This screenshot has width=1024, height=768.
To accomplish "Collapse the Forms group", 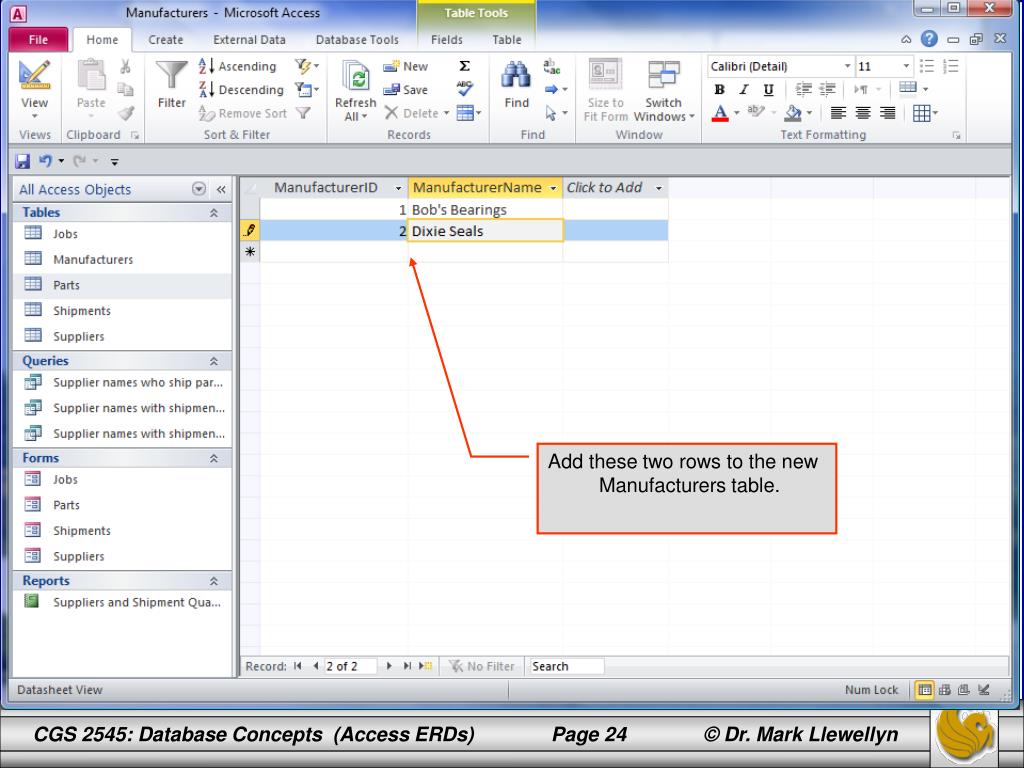I will (x=214, y=458).
